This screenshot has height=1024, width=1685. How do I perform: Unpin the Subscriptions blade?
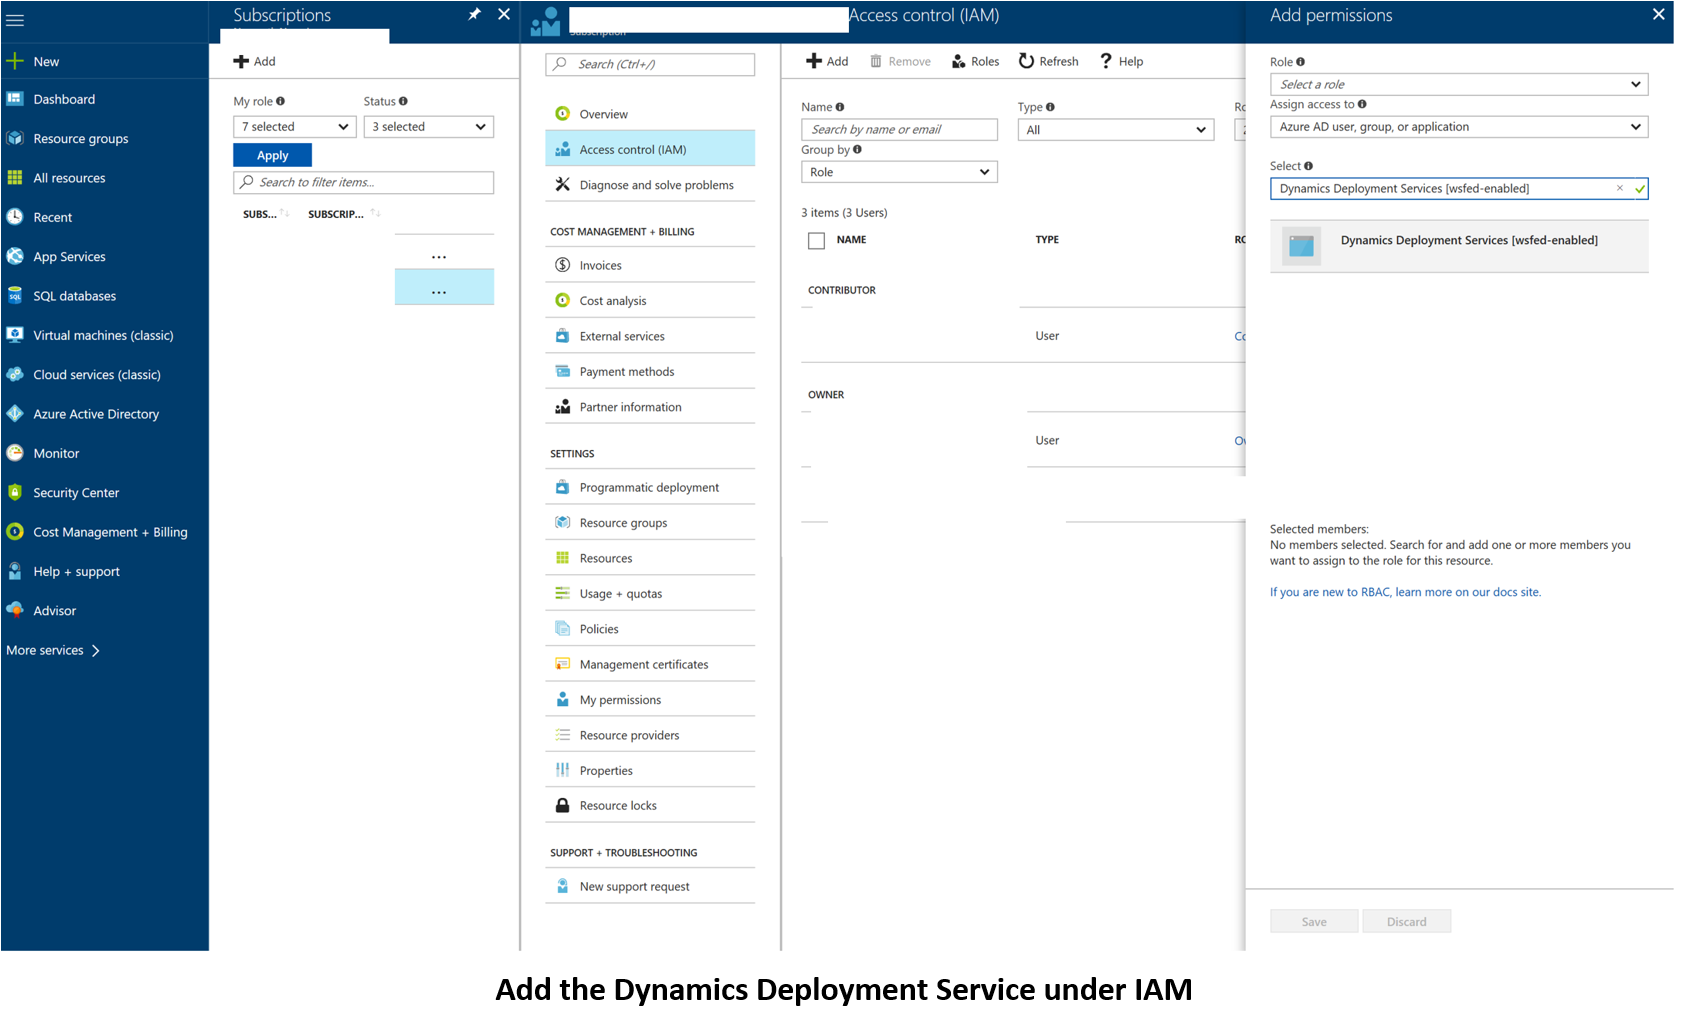[x=474, y=15]
